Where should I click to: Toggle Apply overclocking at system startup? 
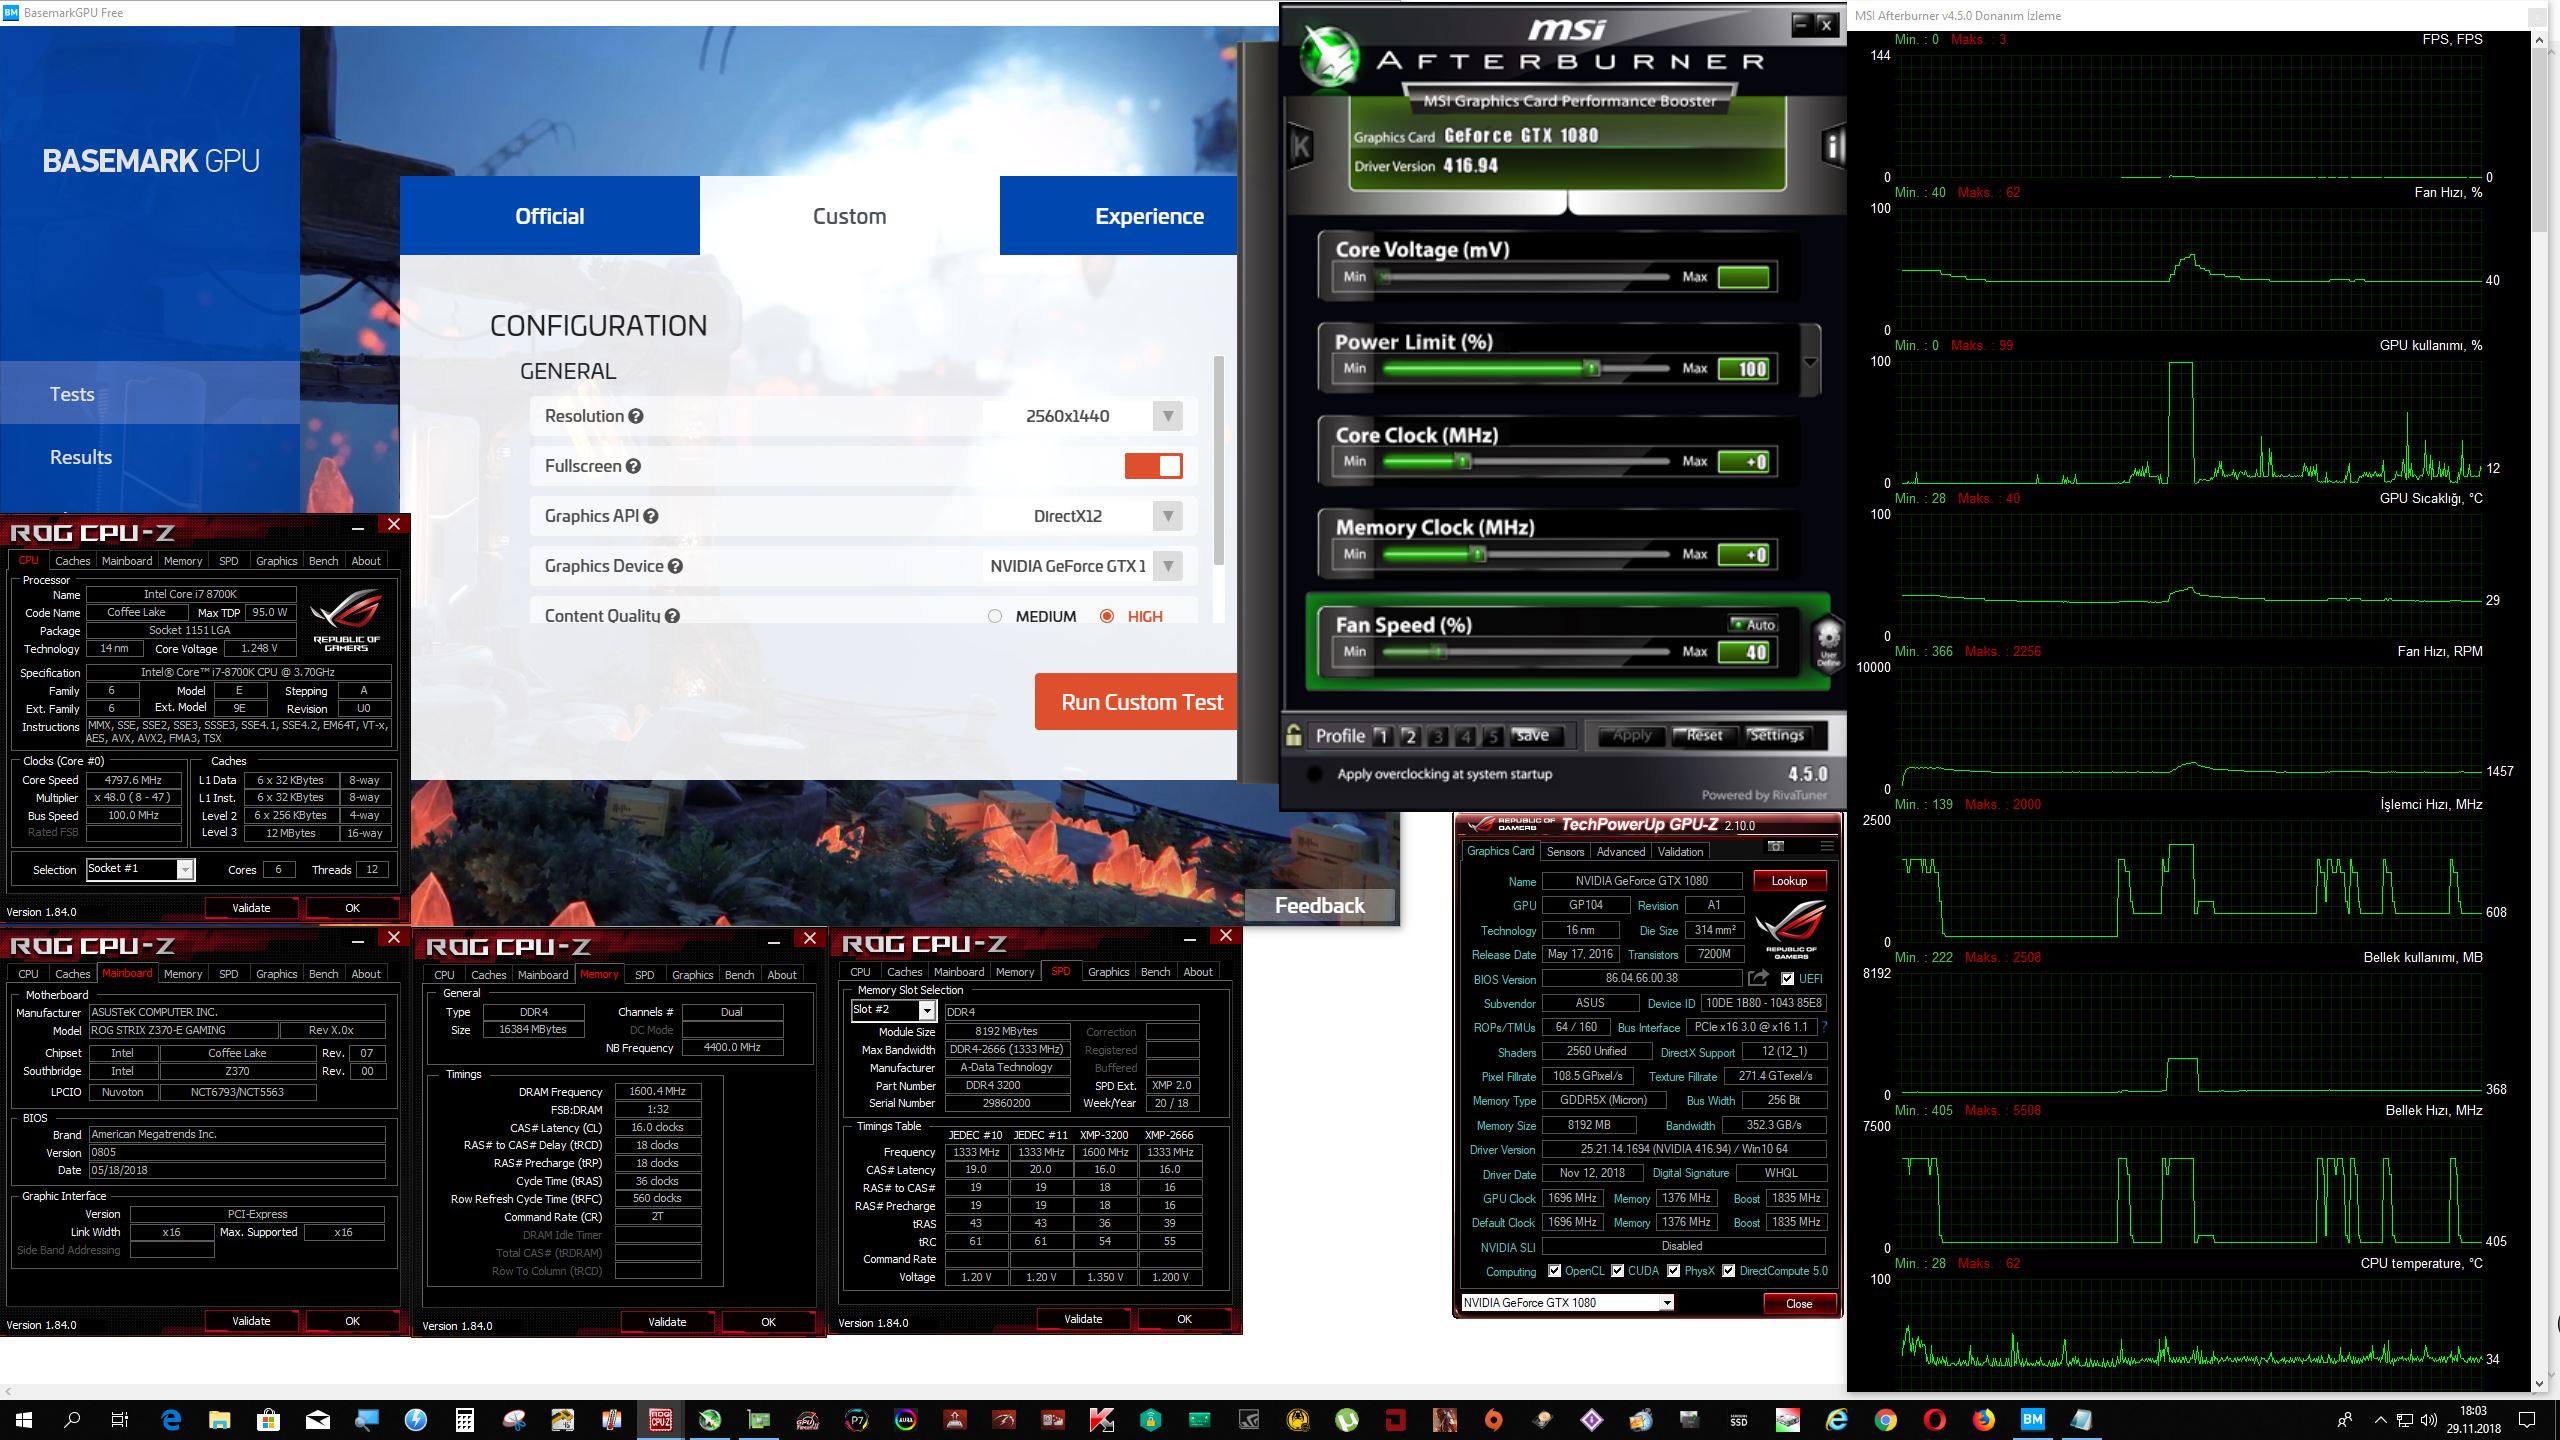tap(1315, 774)
